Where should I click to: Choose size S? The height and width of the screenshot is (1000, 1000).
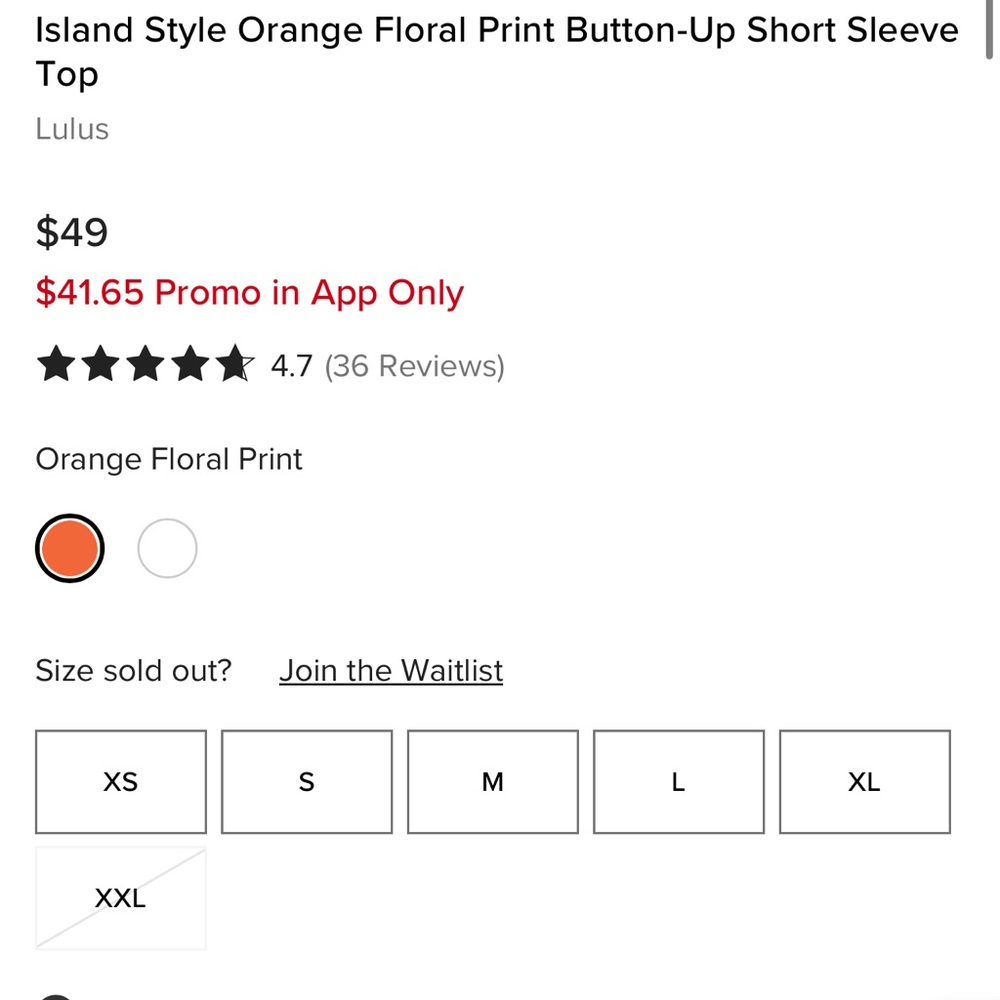307,782
